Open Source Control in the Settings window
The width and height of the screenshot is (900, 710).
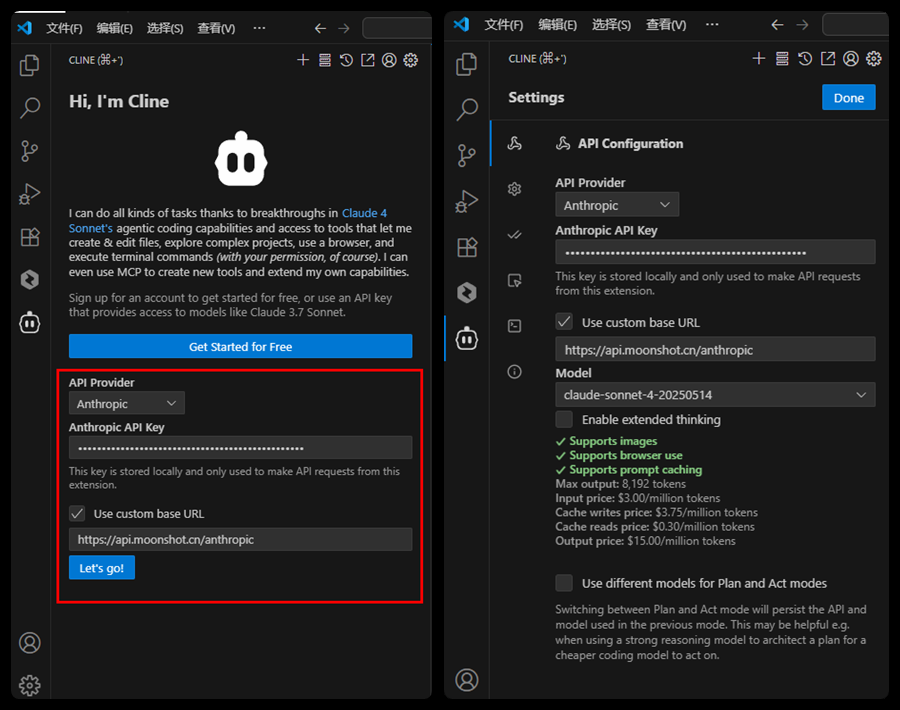(x=467, y=155)
